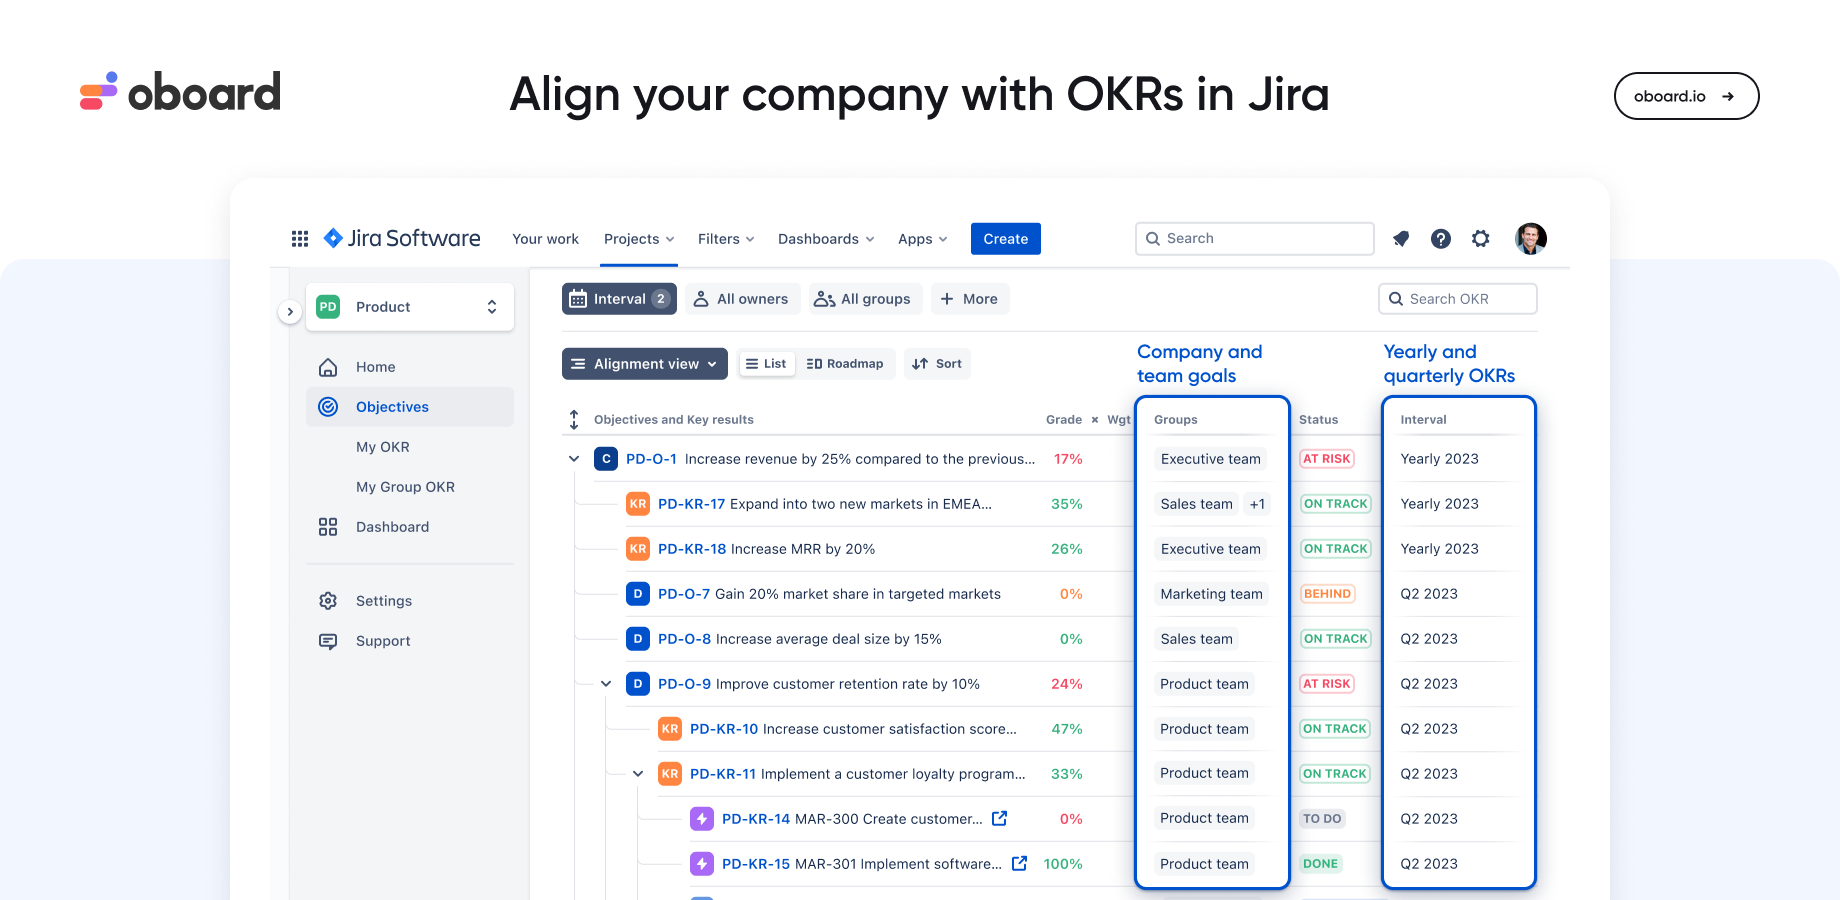This screenshot has height=900, width=1840.
Task: Click the Sort button
Action: (937, 364)
